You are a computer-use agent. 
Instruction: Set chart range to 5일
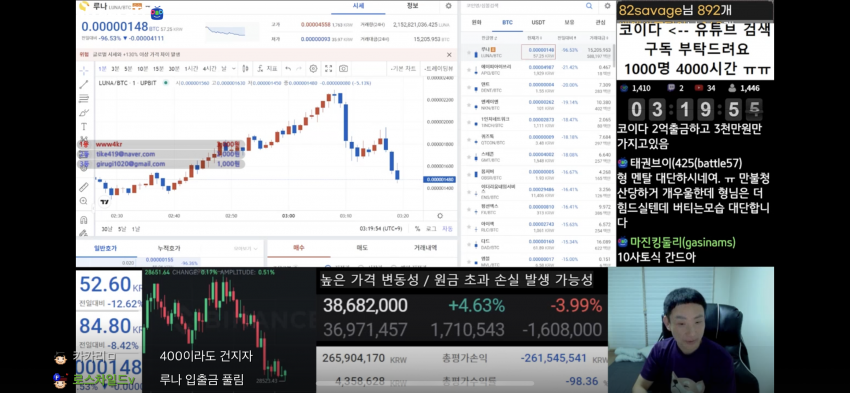(x=121, y=229)
